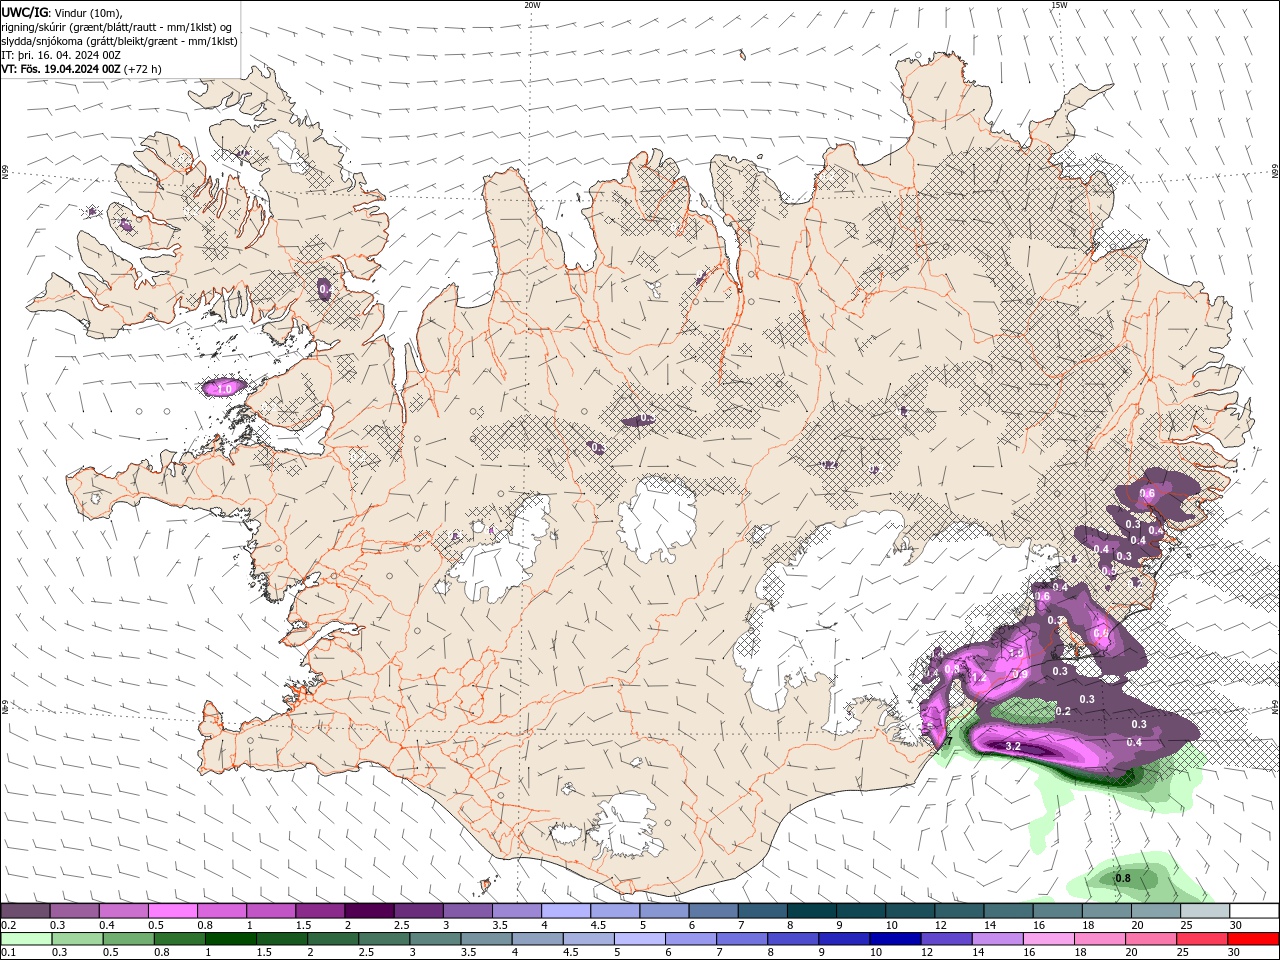Select the dark teal 8 swatch in snow legend
1280x960 pixels.
coord(811,911)
